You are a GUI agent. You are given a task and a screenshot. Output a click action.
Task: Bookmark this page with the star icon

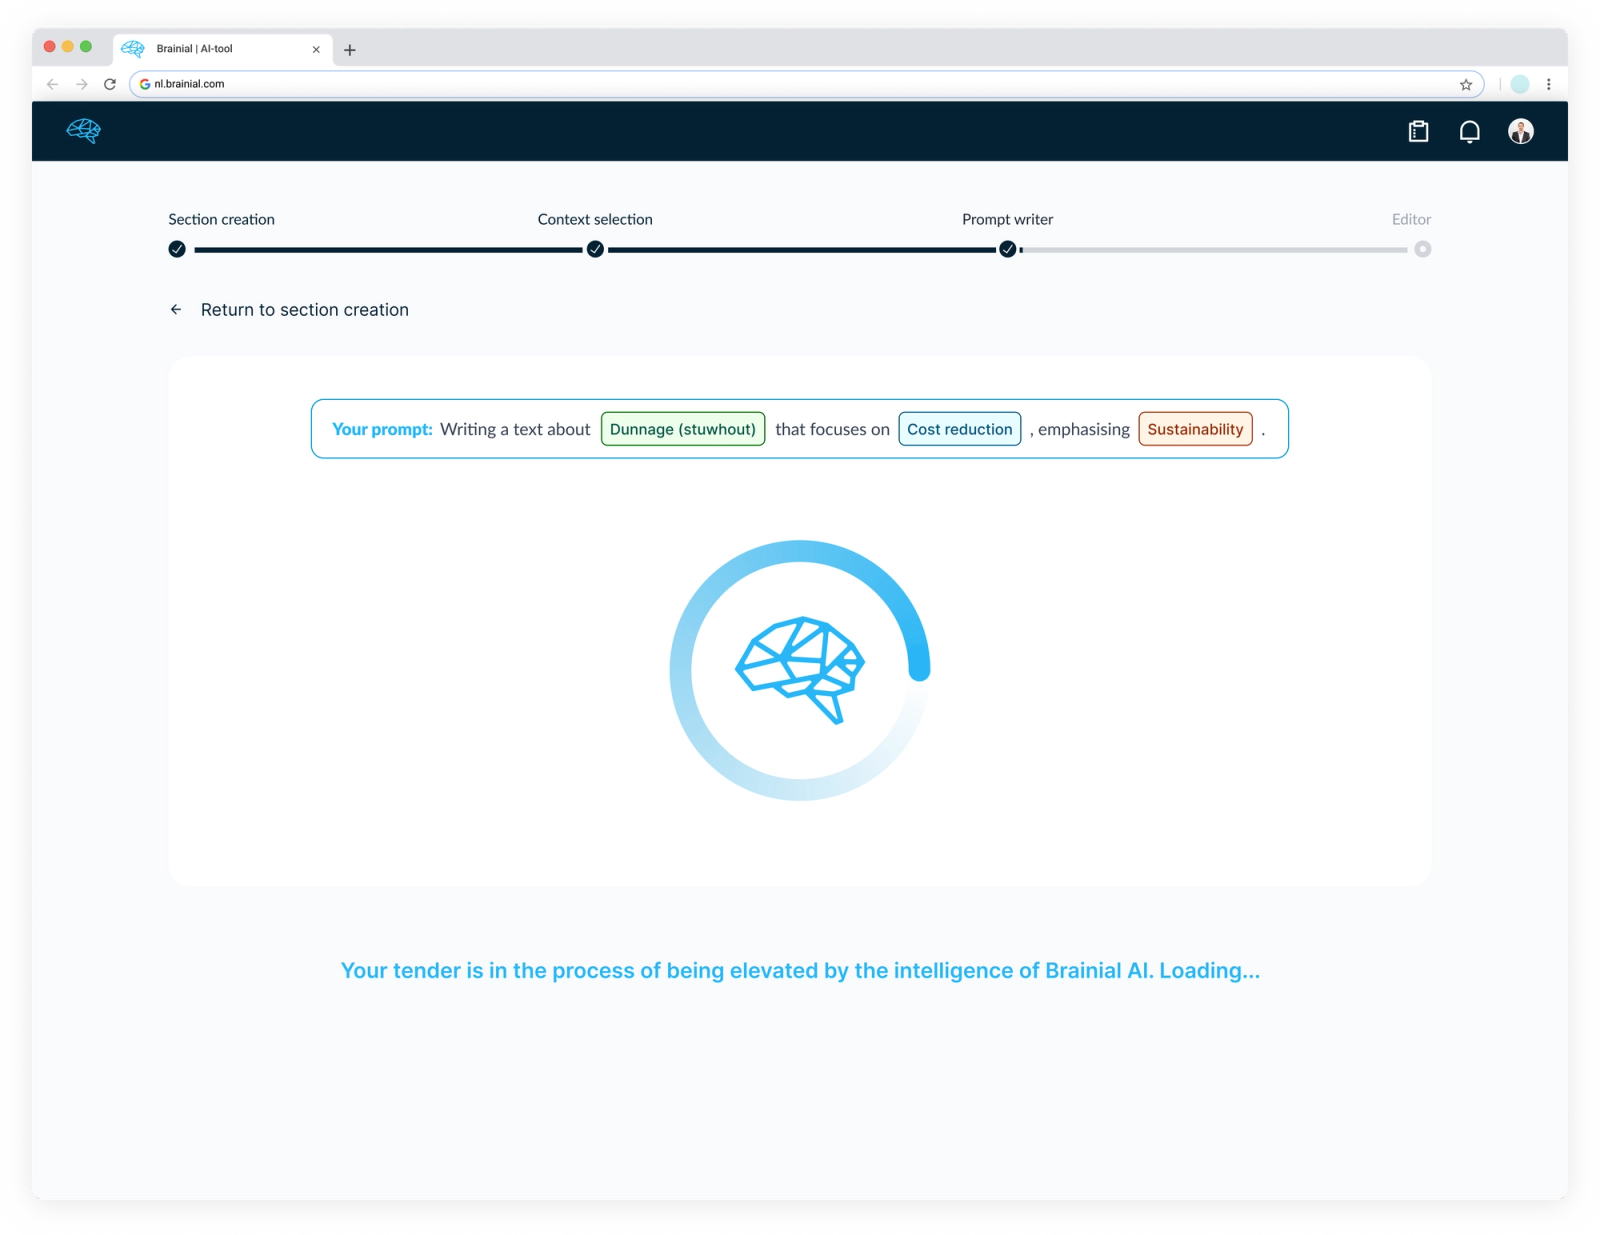1466,84
